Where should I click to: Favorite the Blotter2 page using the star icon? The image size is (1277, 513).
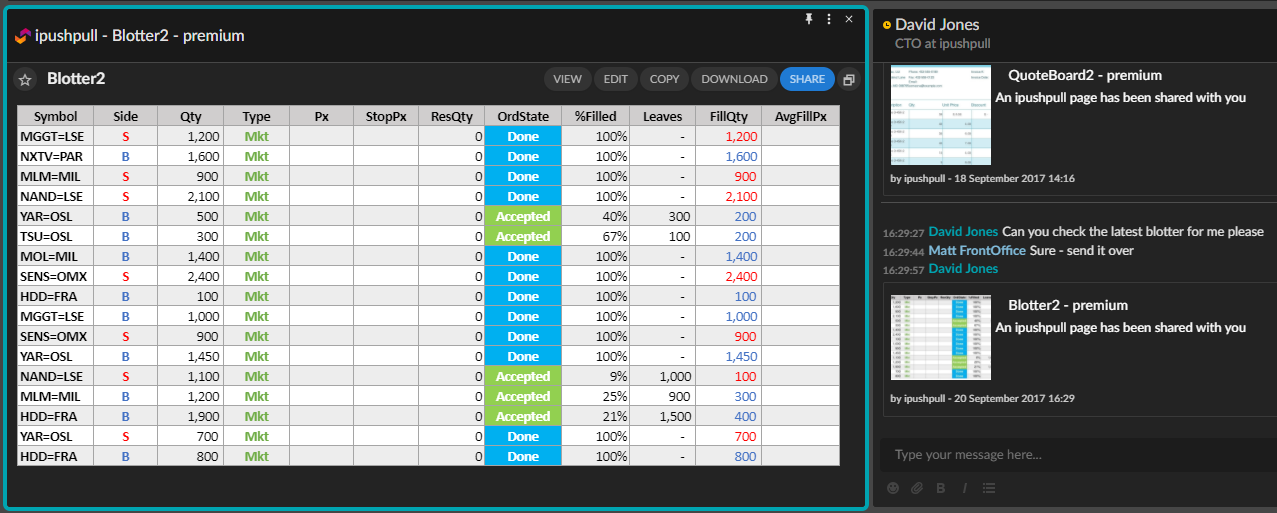(x=26, y=80)
